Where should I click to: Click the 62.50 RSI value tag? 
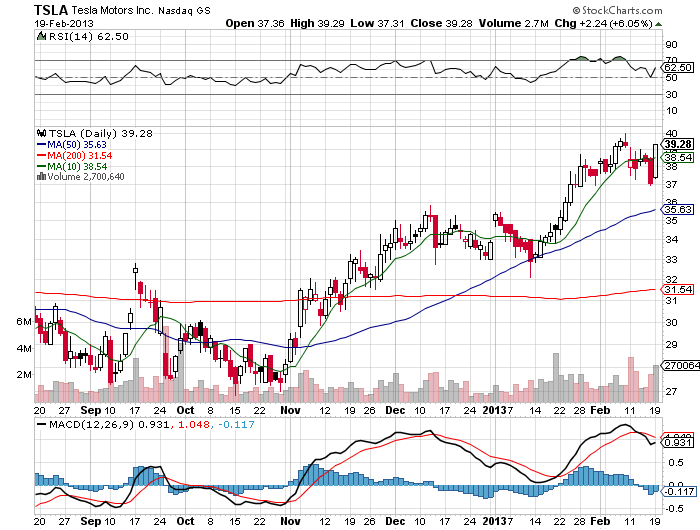click(678, 67)
